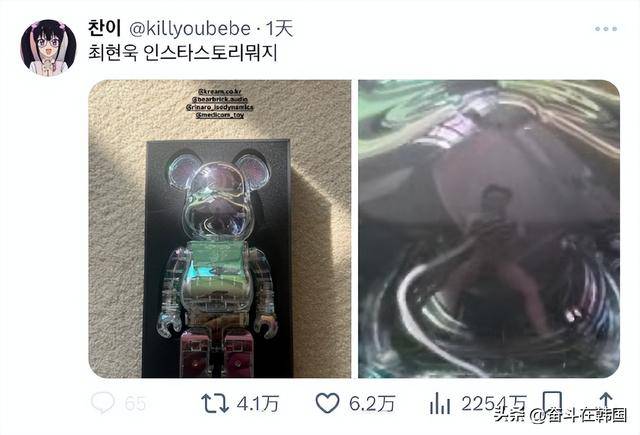Open the three-dot more options menu
The height and width of the screenshot is (435, 640).
[x=606, y=29]
